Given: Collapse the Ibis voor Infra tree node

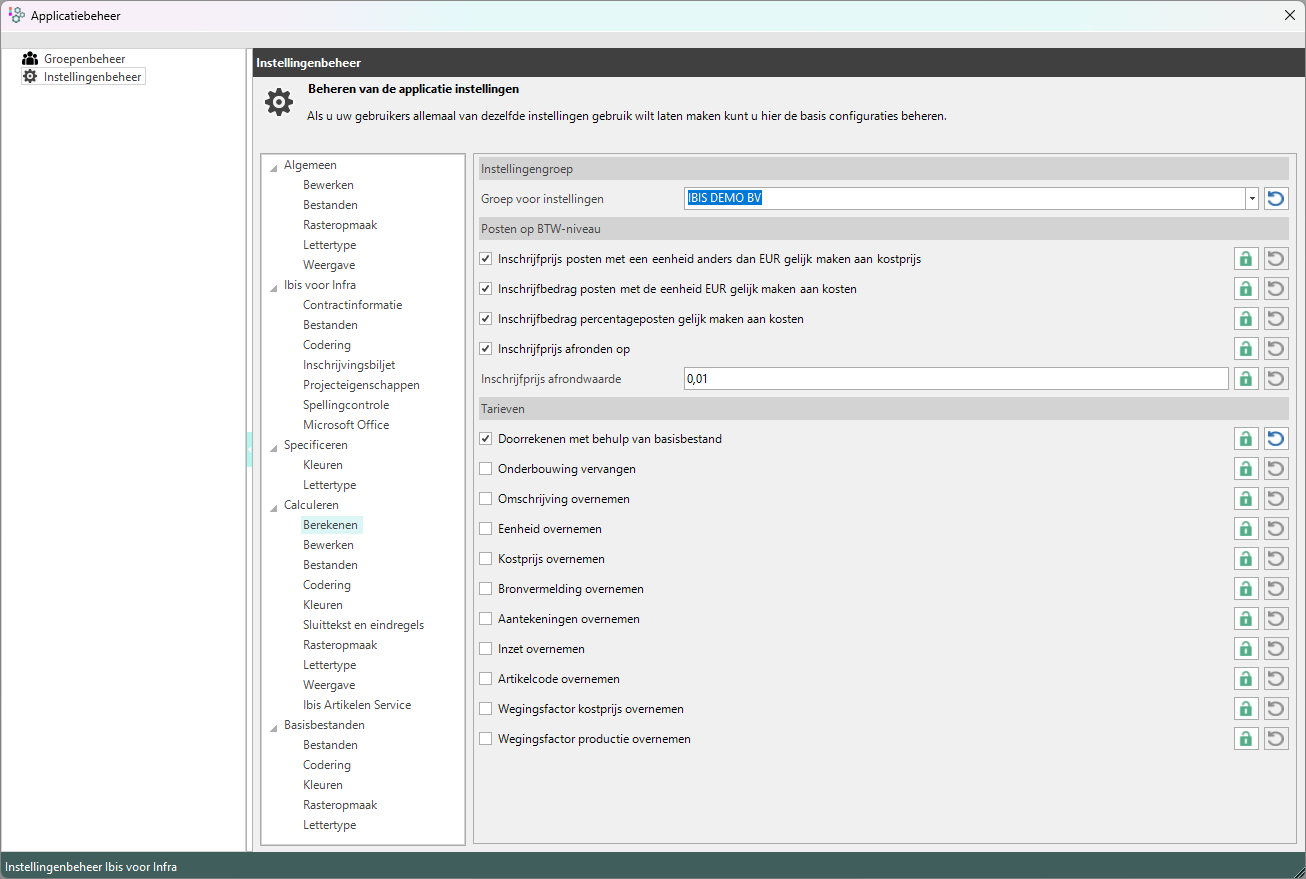Looking at the screenshot, I should coord(274,286).
